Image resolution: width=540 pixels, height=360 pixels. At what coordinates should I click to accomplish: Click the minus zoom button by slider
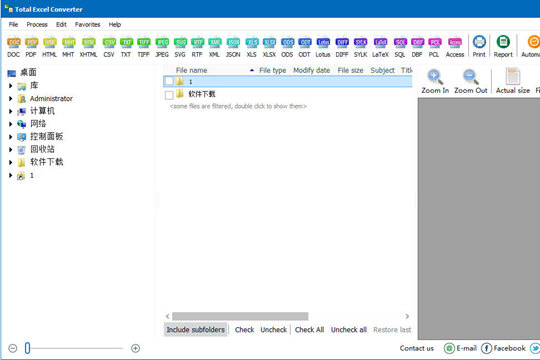13,348
